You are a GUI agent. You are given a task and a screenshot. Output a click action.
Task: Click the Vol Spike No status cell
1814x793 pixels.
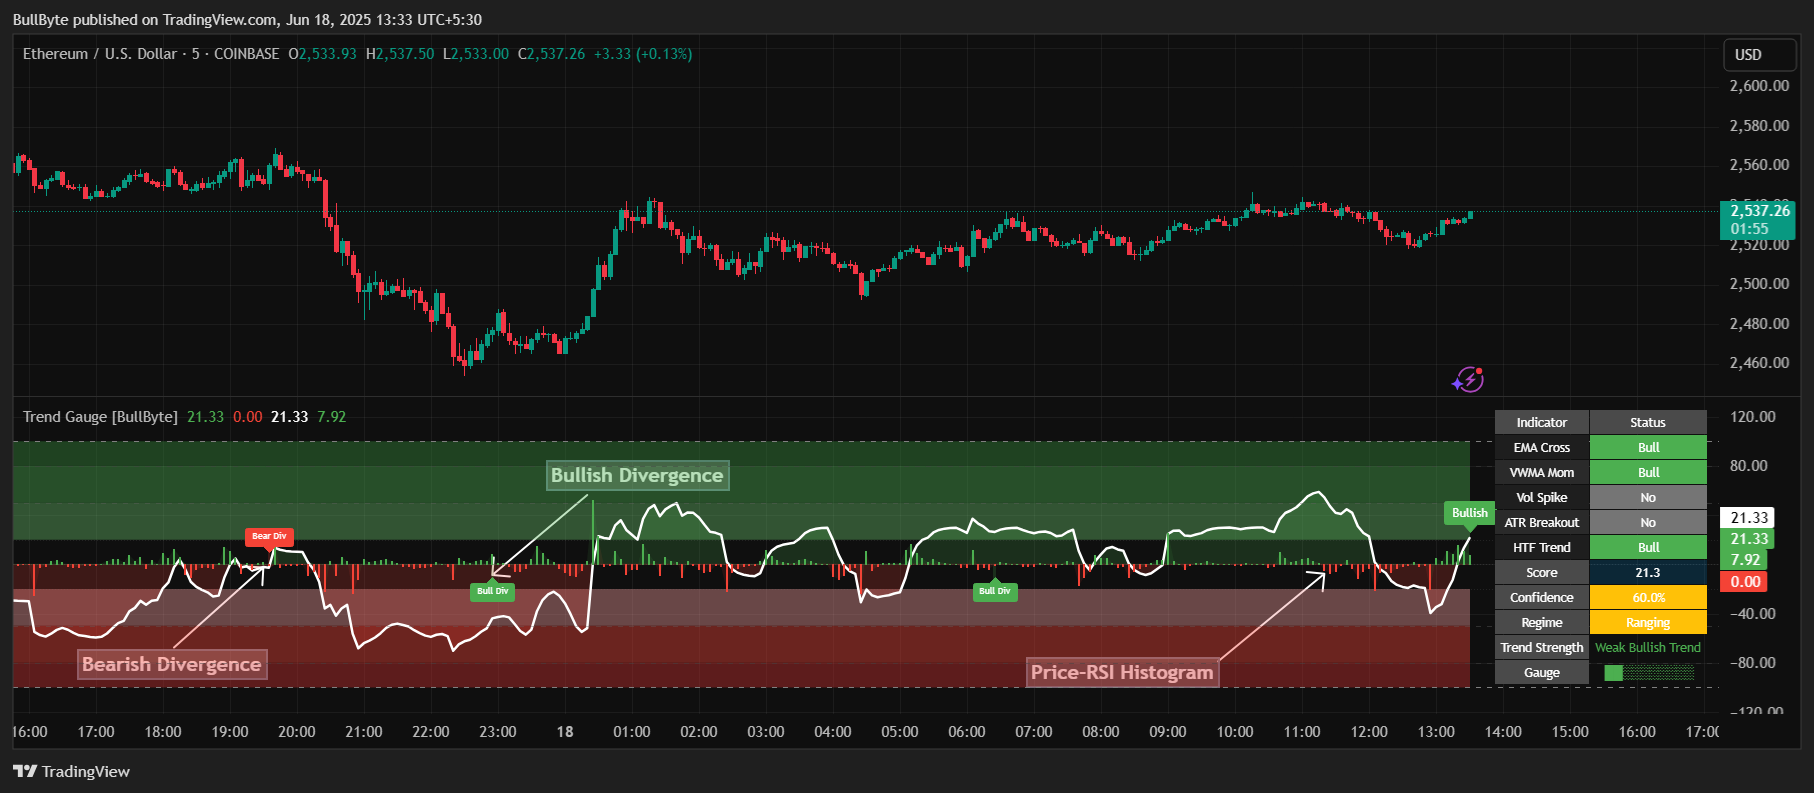click(1648, 498)
